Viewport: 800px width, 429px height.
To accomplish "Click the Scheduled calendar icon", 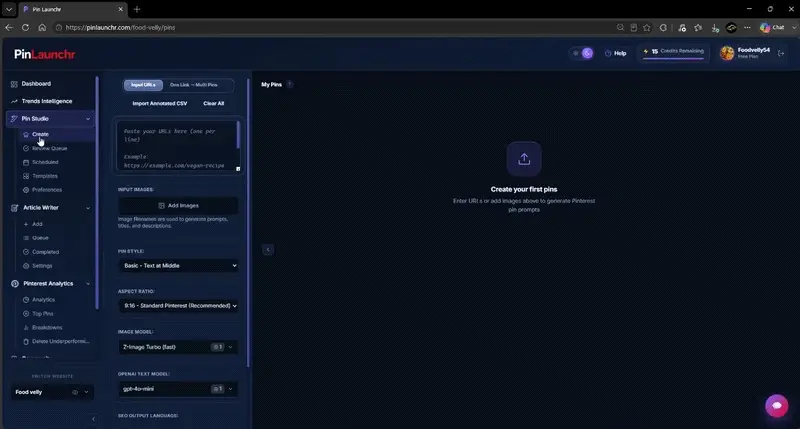I will point(26,162).
